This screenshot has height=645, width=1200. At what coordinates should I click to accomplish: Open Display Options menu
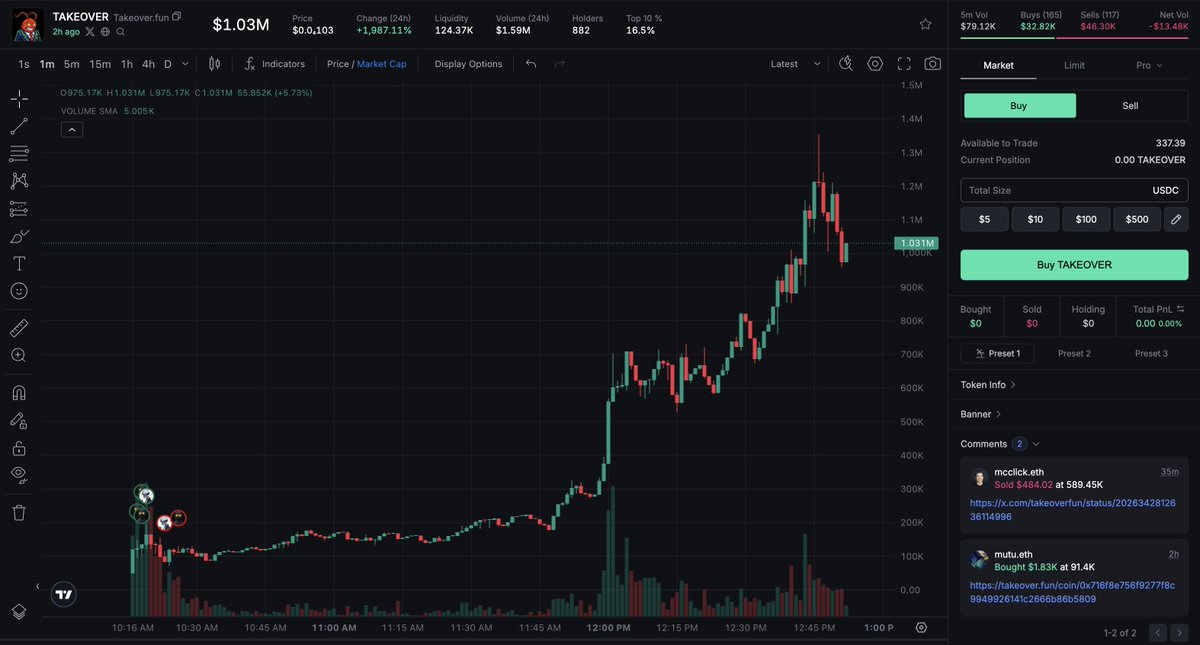(468, 64)
